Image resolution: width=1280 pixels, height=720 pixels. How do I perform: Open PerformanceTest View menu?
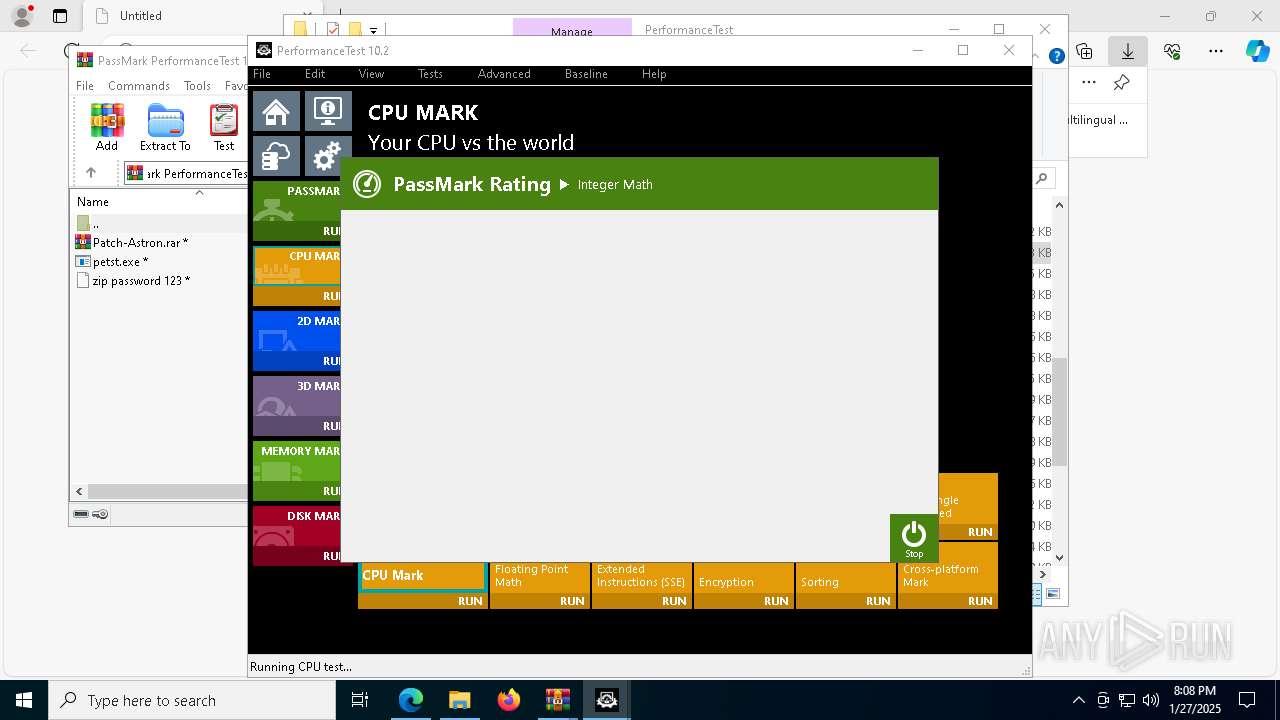pyautogui.click(x=371, y=74)
